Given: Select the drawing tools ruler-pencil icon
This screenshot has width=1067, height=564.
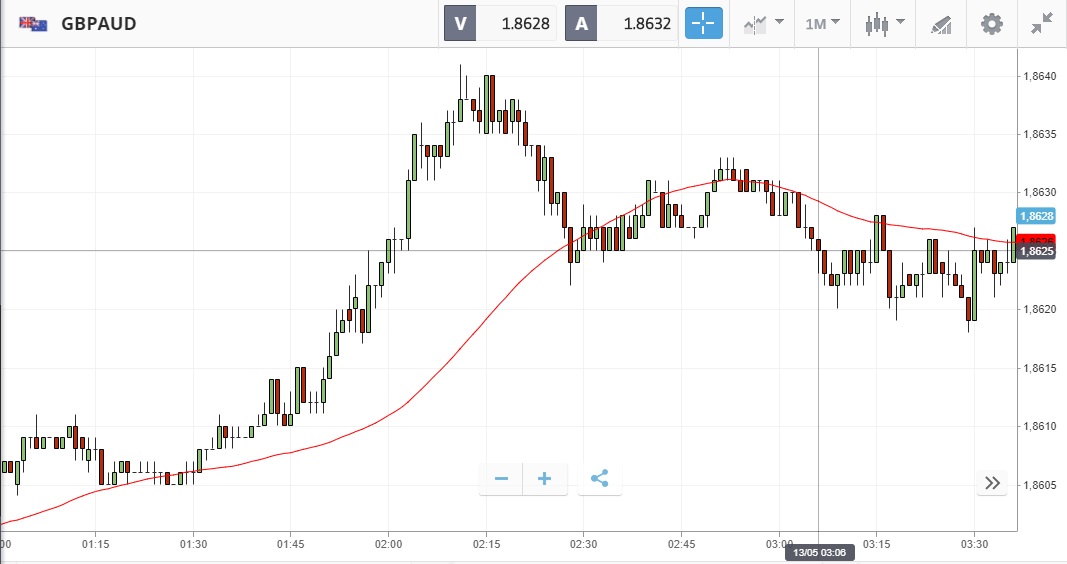Looking at the screenshot, I should [x=942, y=24].
